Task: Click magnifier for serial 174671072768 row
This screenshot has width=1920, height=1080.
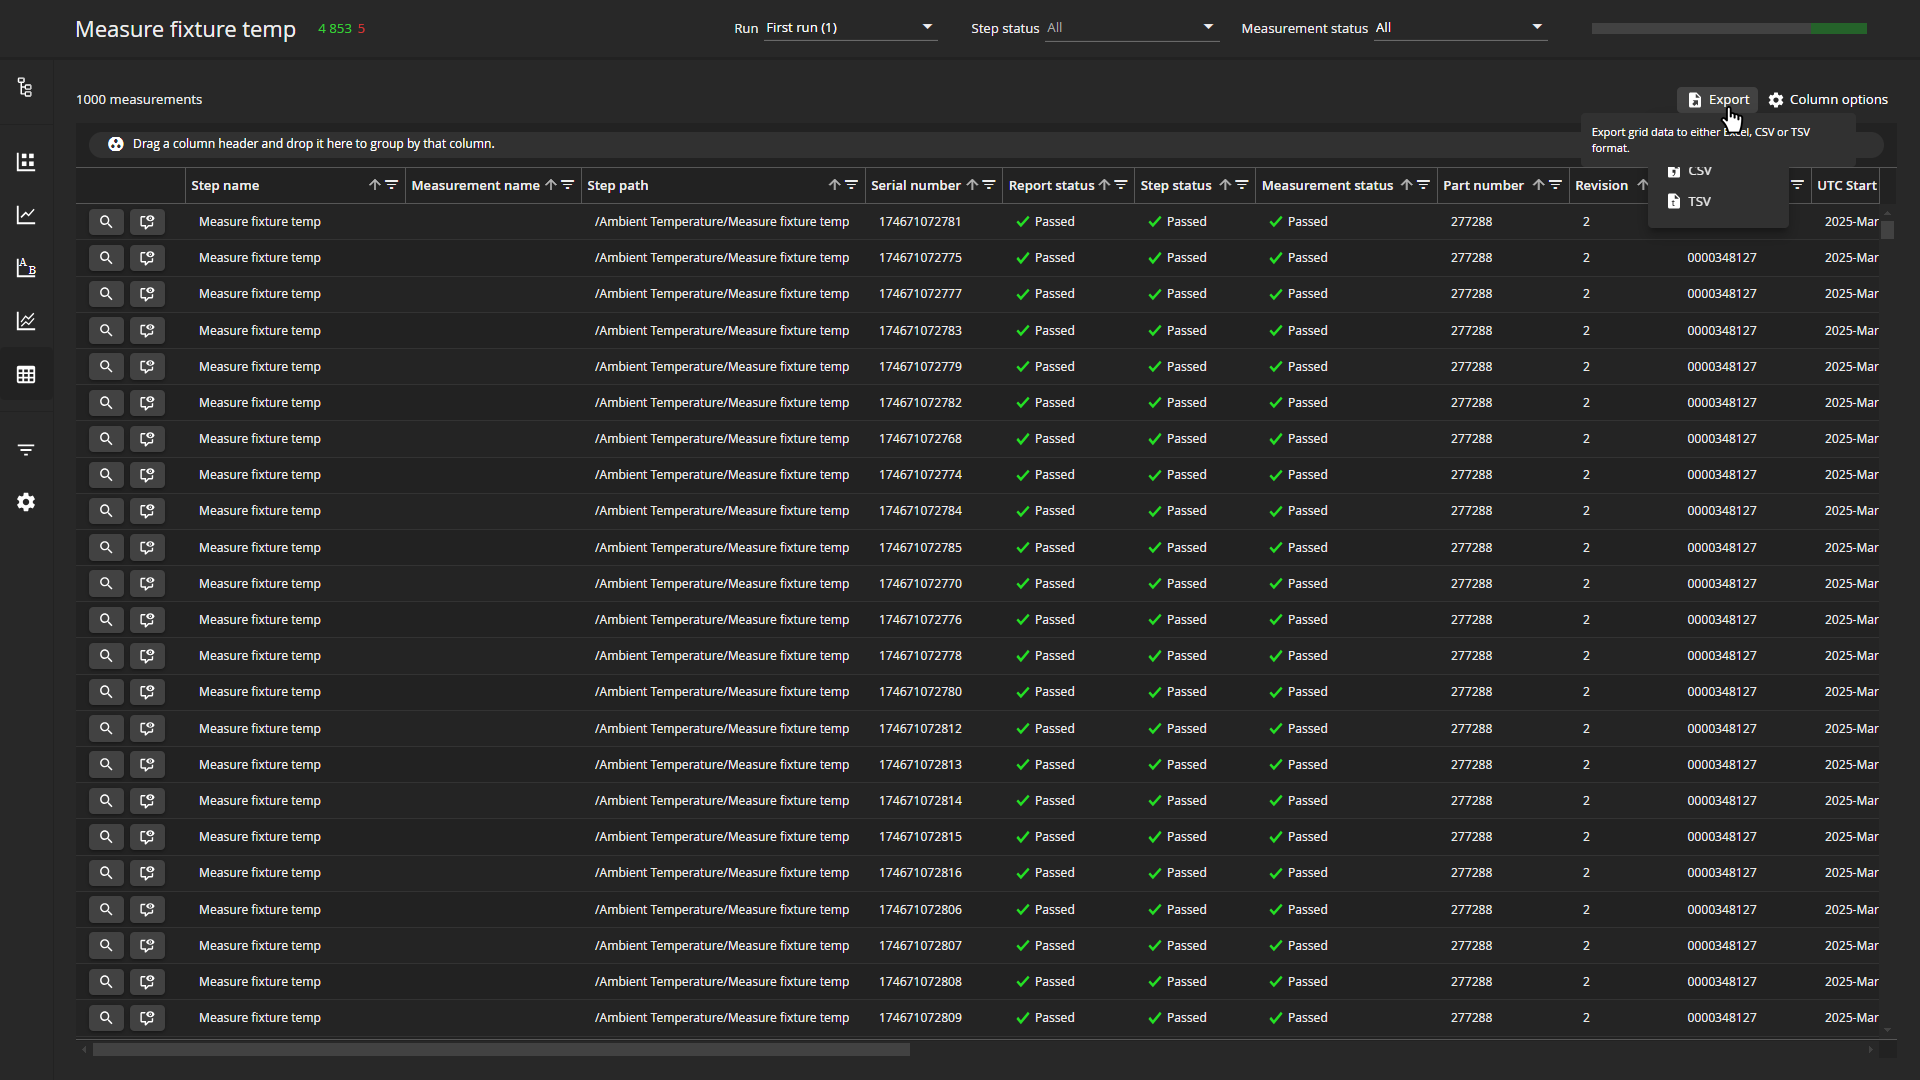Action: pos(106,439)
